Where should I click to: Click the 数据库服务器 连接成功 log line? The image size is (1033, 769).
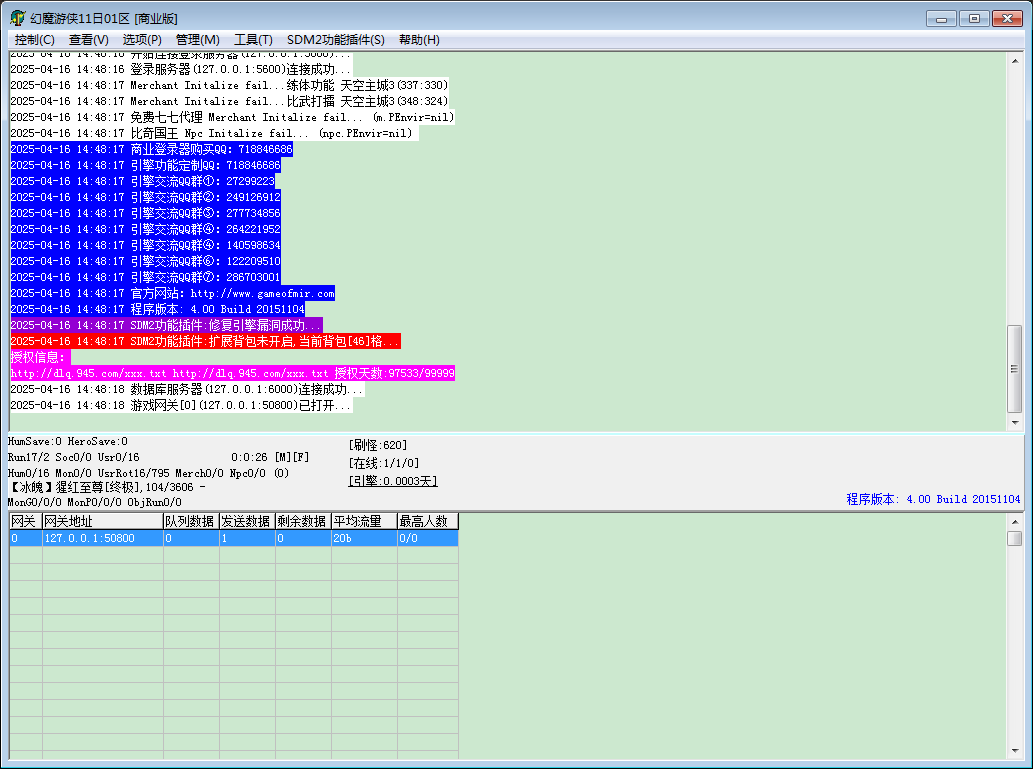click(x=187, y=389)
